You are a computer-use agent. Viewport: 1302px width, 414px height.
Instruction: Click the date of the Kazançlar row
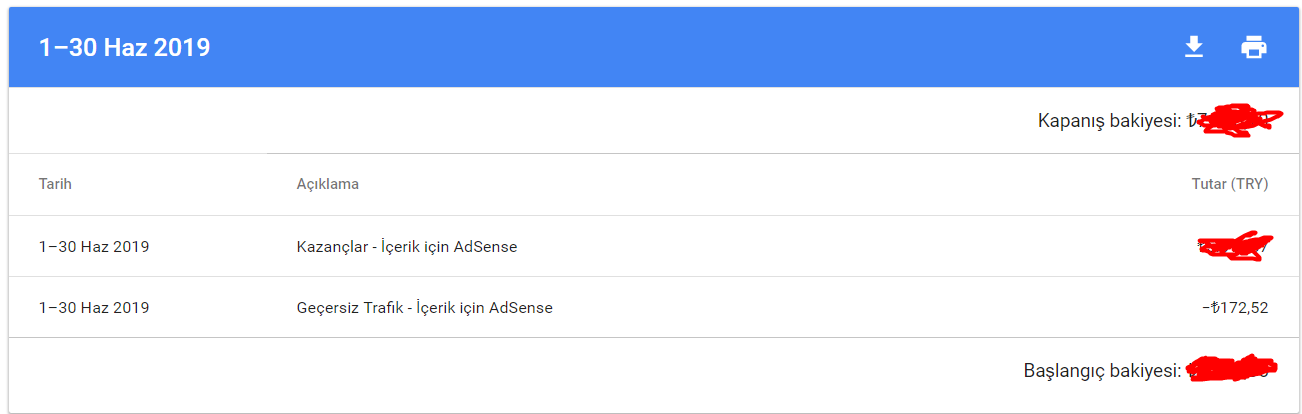click(94, 246)
